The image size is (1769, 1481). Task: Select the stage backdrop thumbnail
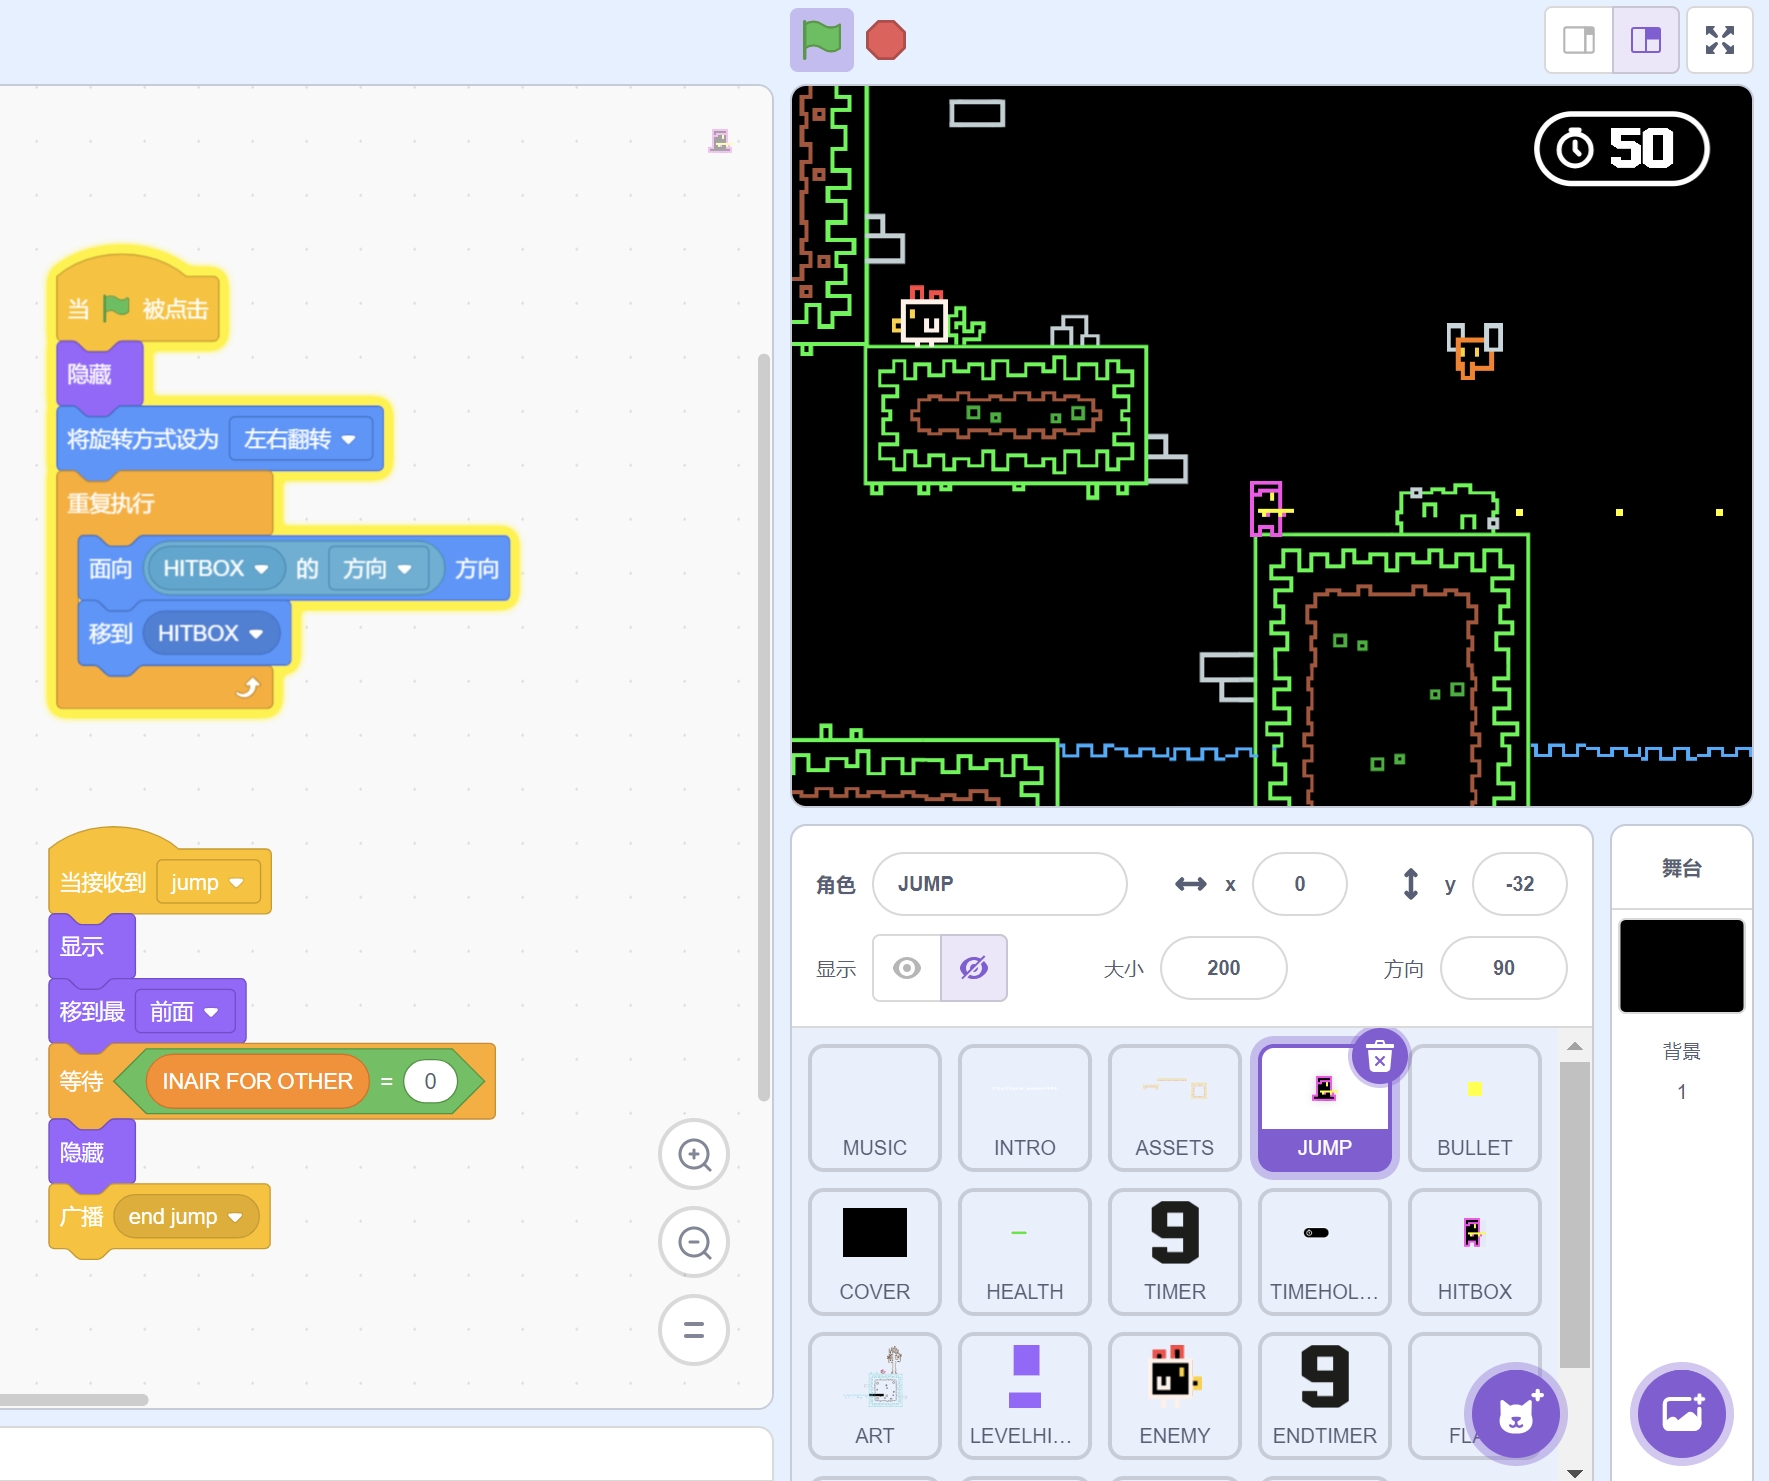tap(1682, 966)
